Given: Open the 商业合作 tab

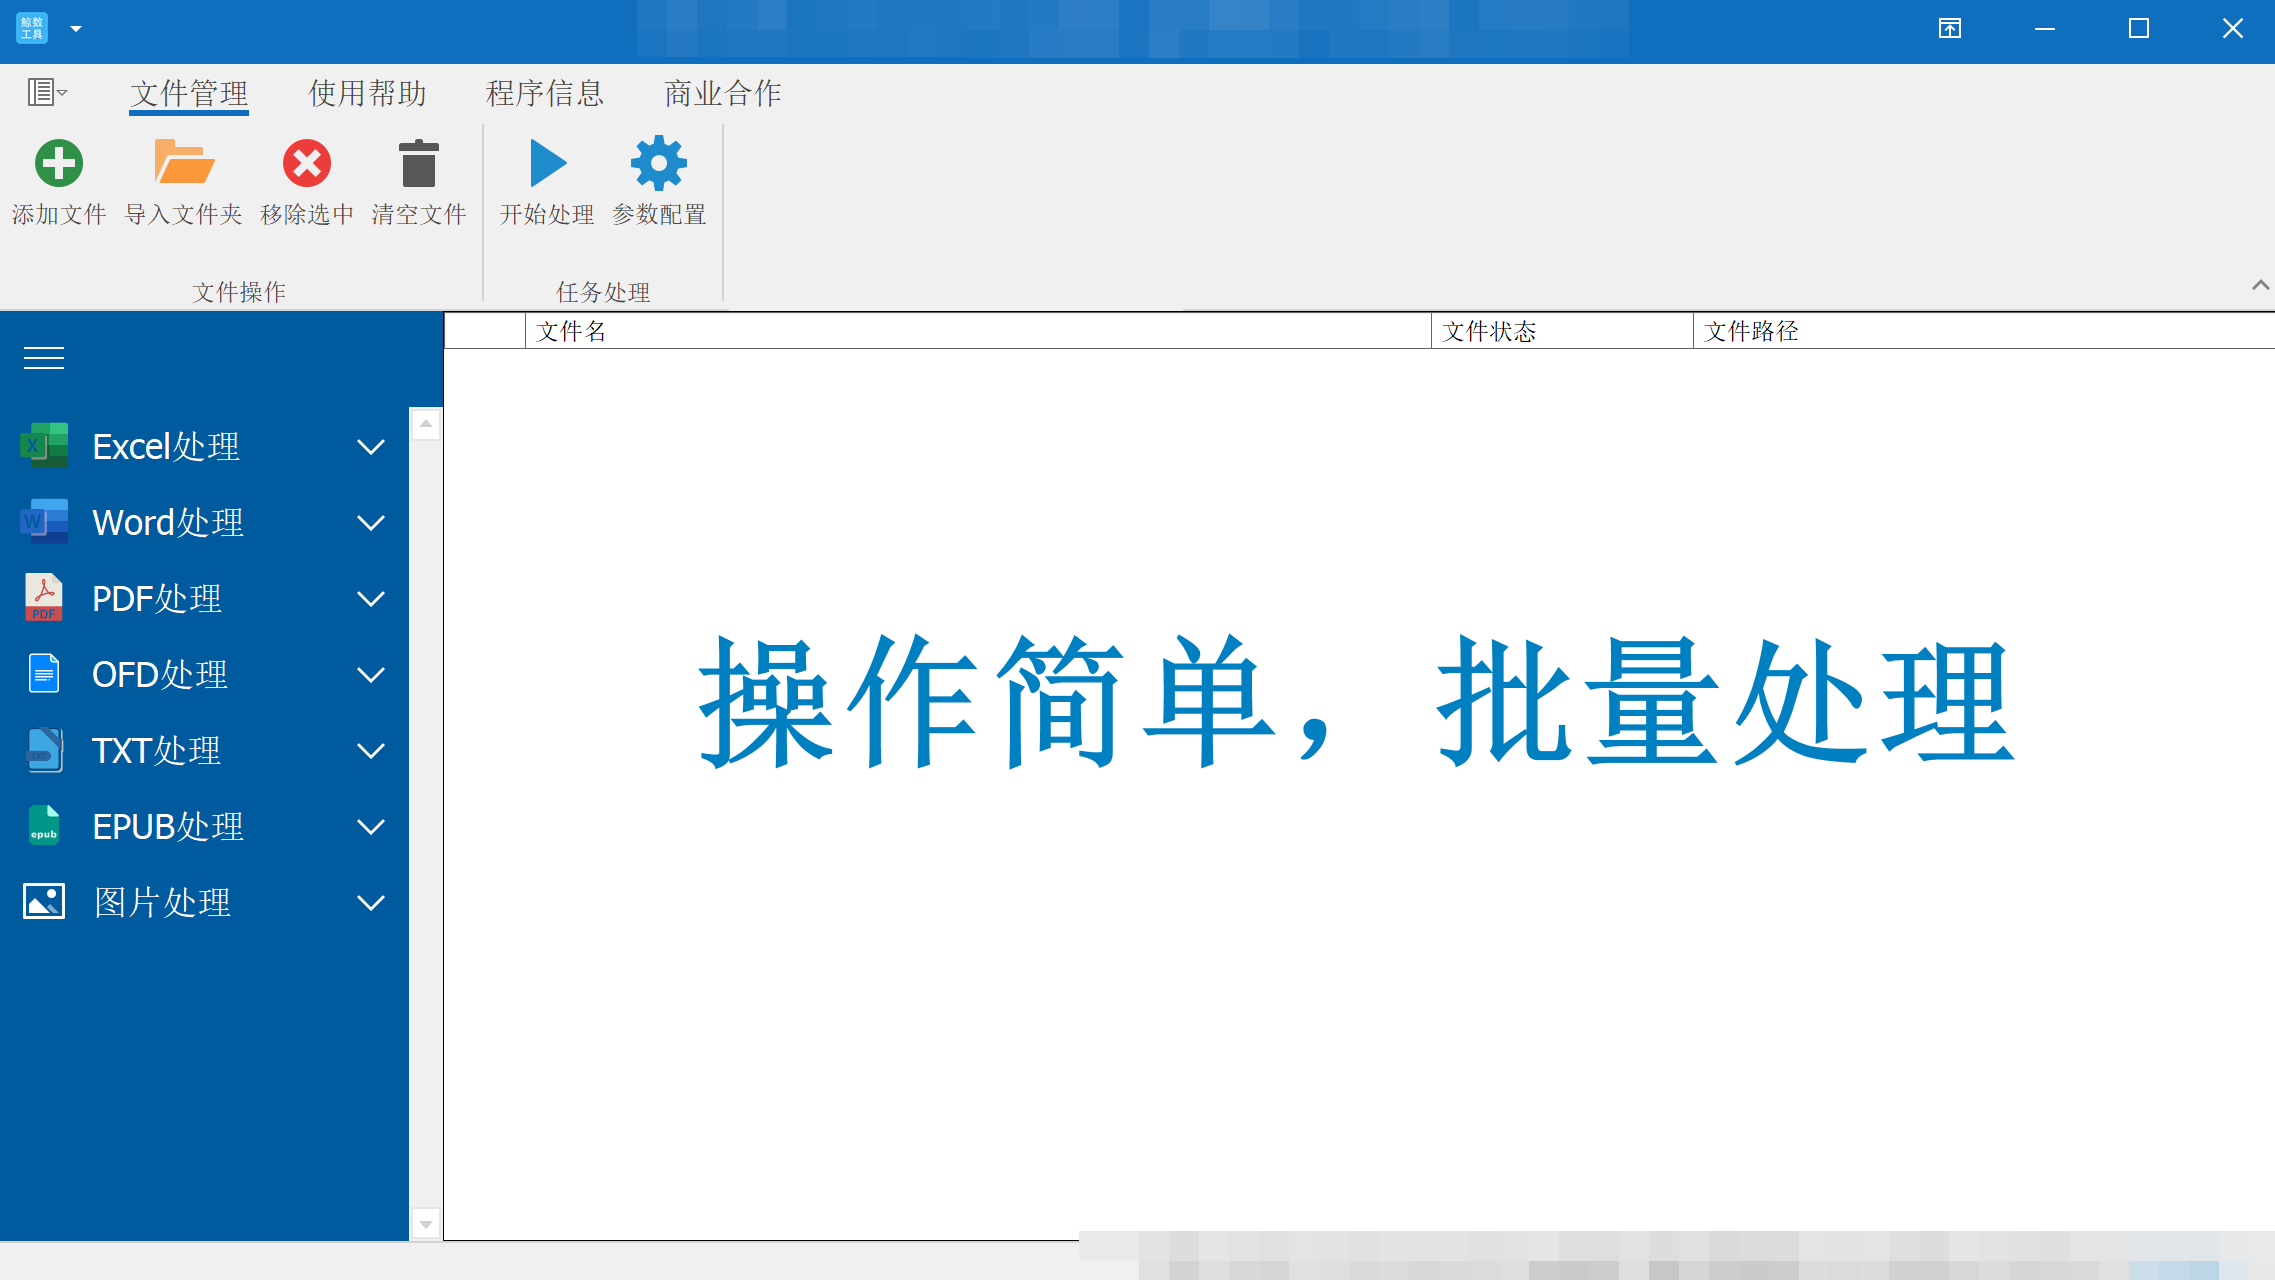Looking at the screenshot, I should tap(723, 93).
